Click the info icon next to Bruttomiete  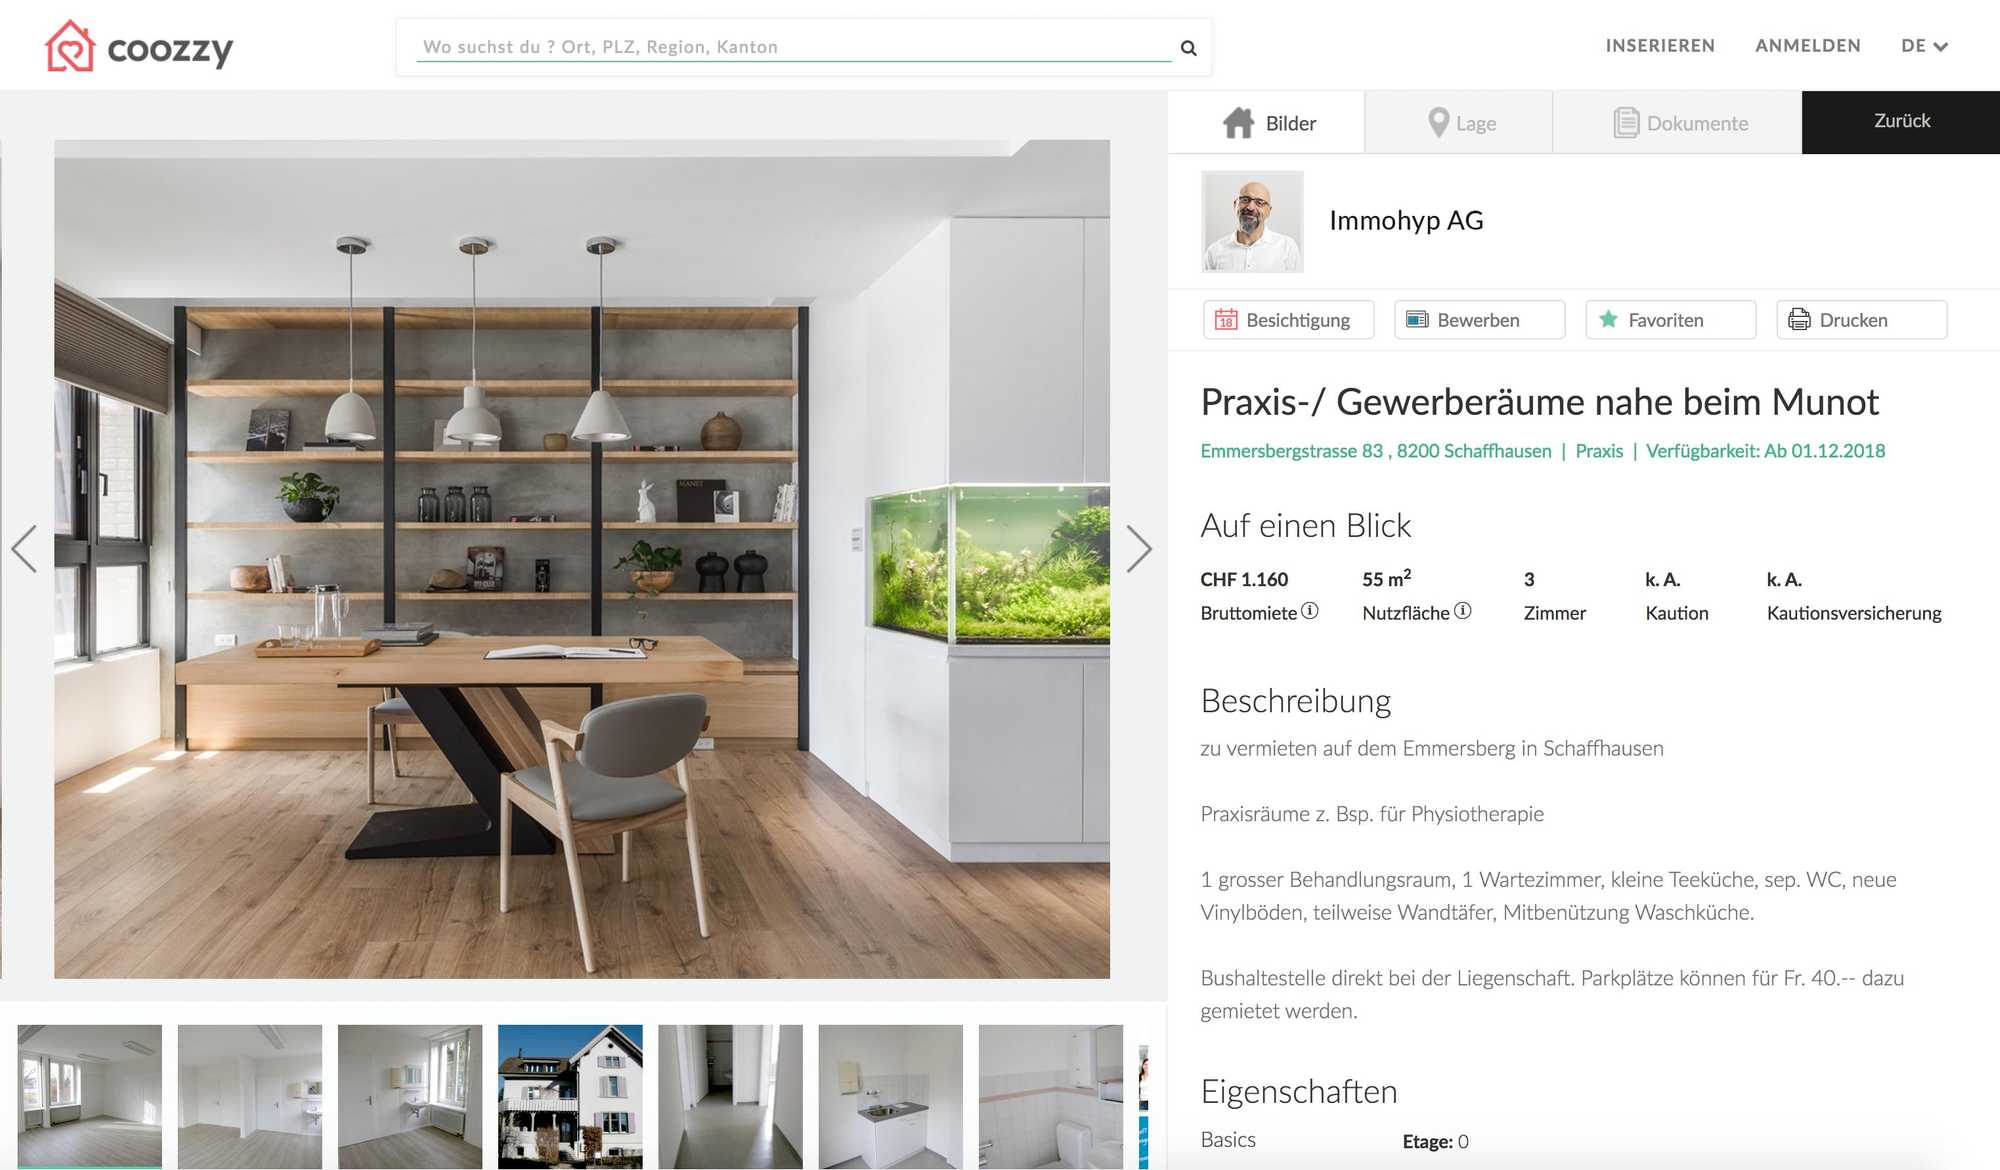tap(1310, 611)
